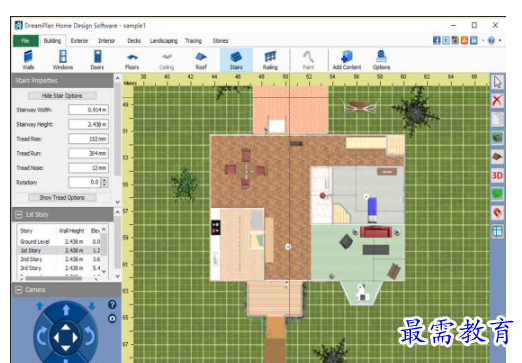Select the Ground Level story row
The height and width of the screenshot is (363, 522).
(x=59, y=241)
